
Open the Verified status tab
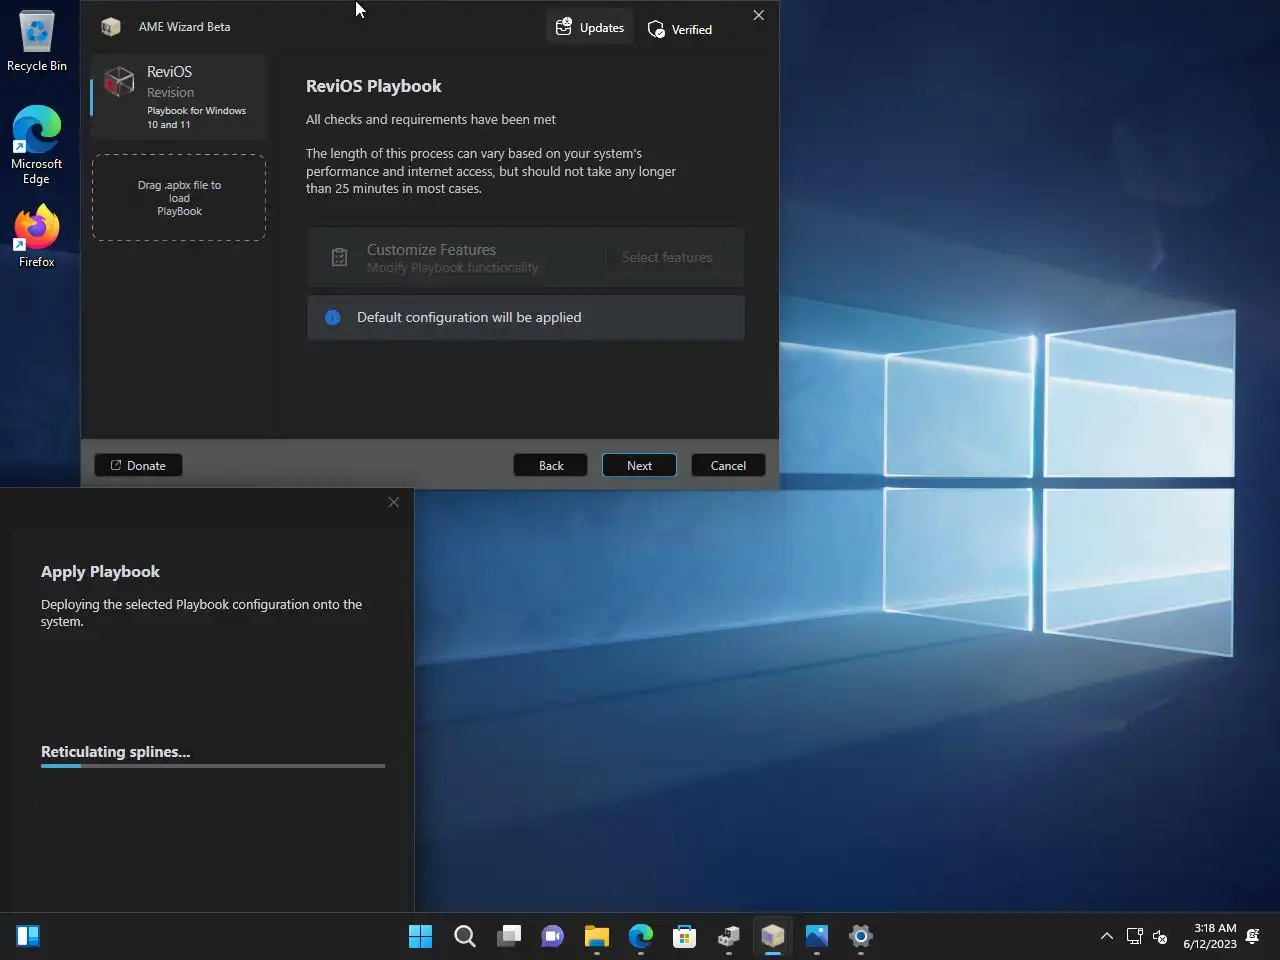click(680, 29)
